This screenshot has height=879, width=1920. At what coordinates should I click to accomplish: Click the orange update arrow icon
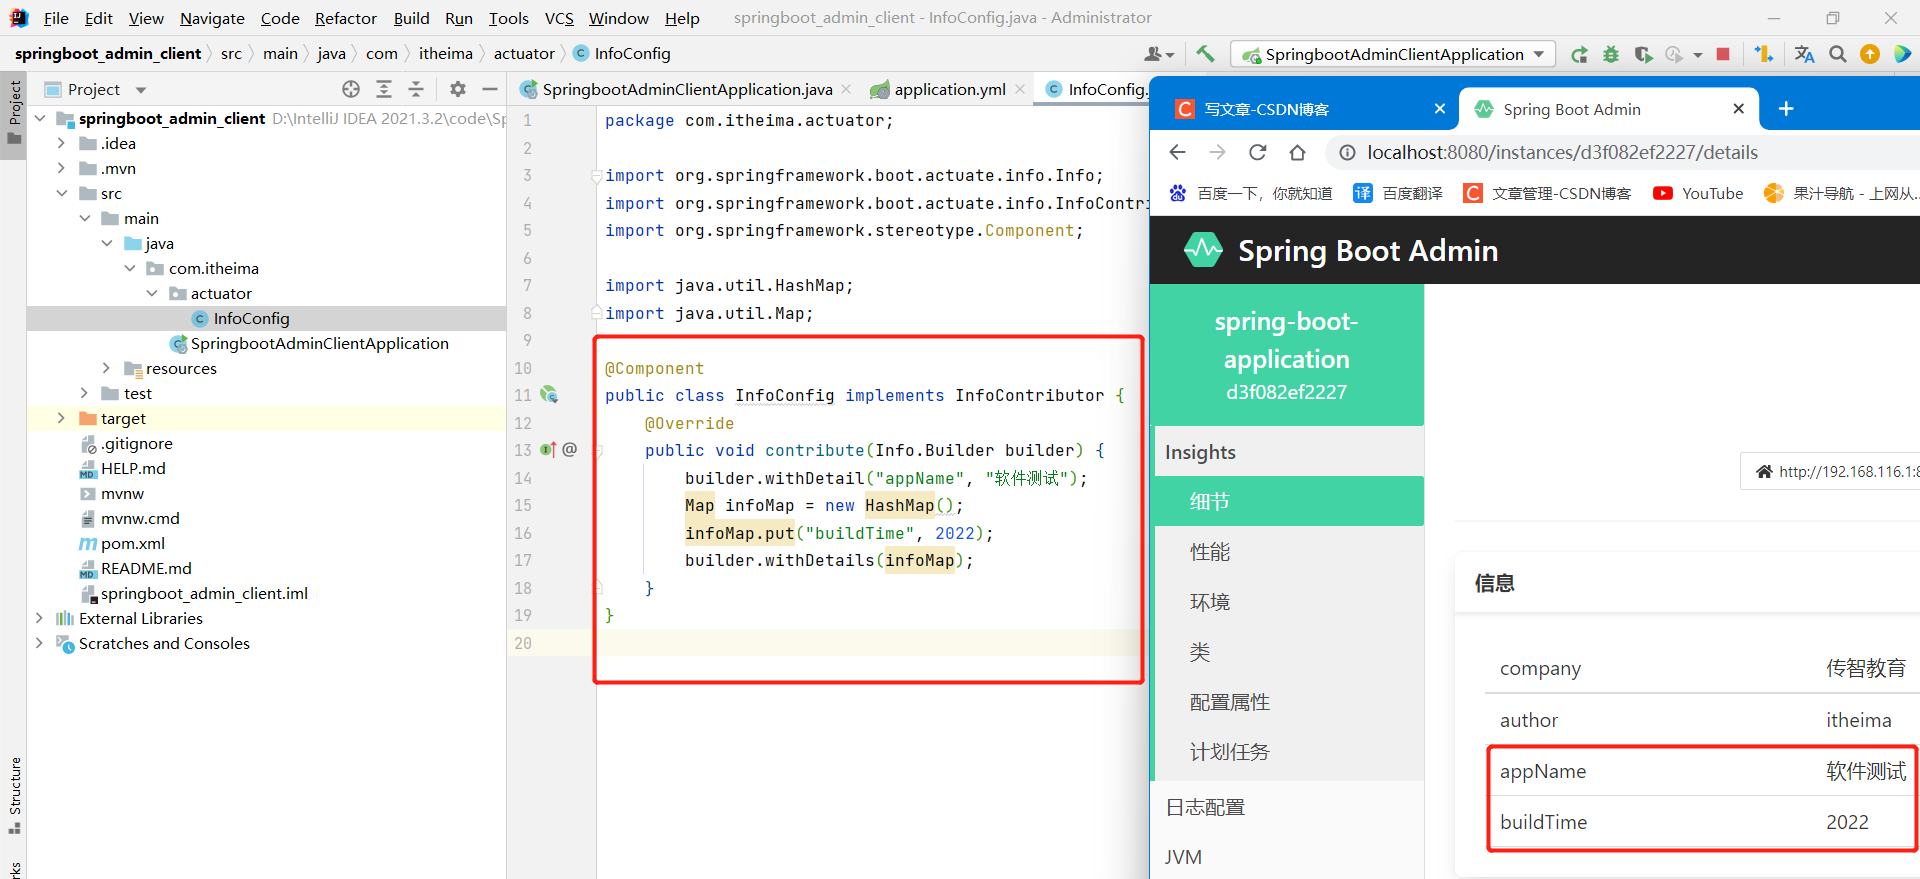pos(1870,54)
